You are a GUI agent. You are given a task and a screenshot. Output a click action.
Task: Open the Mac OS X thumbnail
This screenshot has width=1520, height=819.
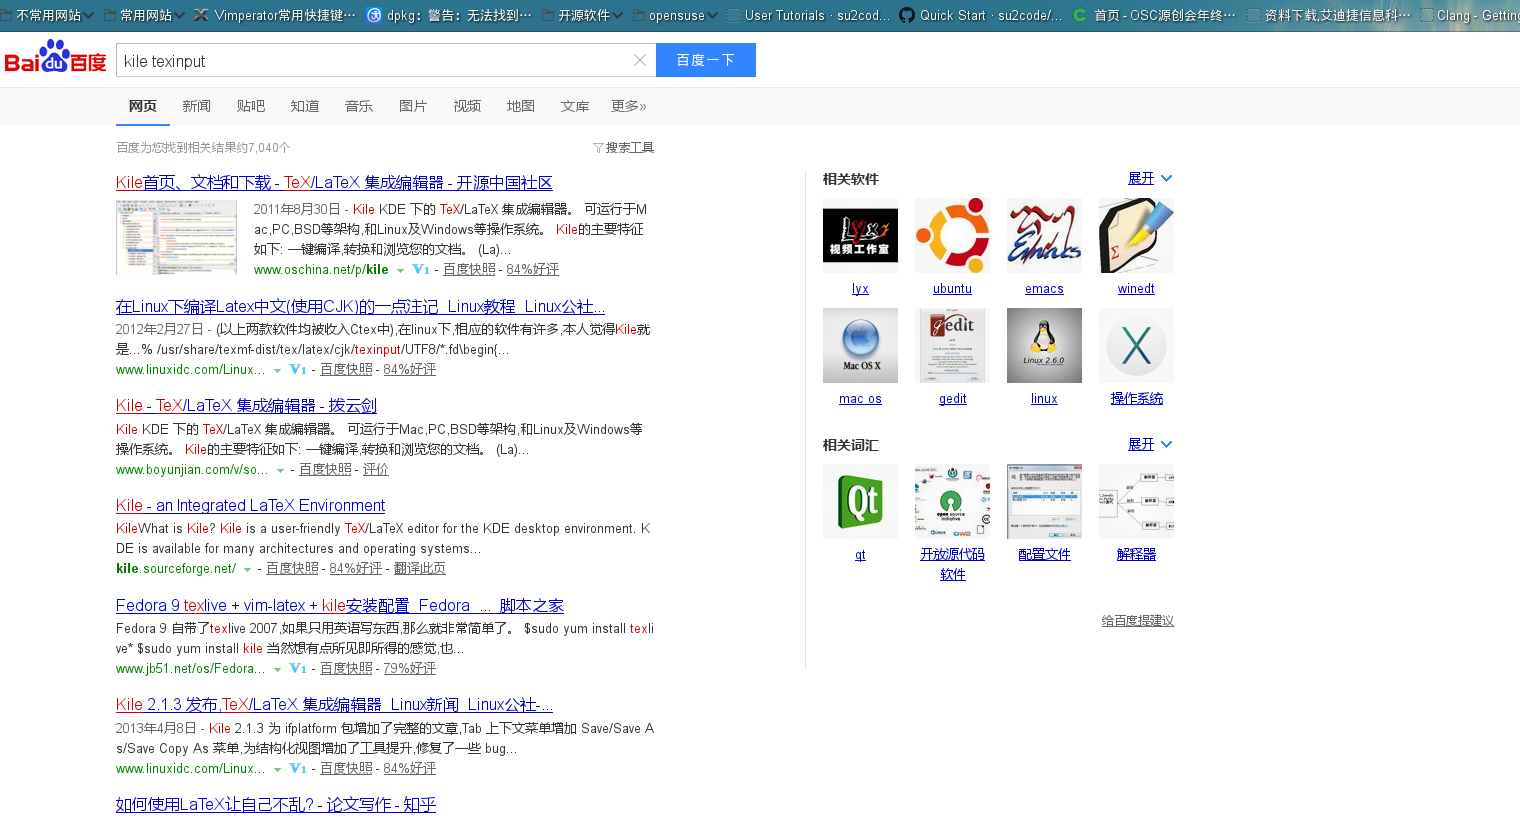(860, 345)
